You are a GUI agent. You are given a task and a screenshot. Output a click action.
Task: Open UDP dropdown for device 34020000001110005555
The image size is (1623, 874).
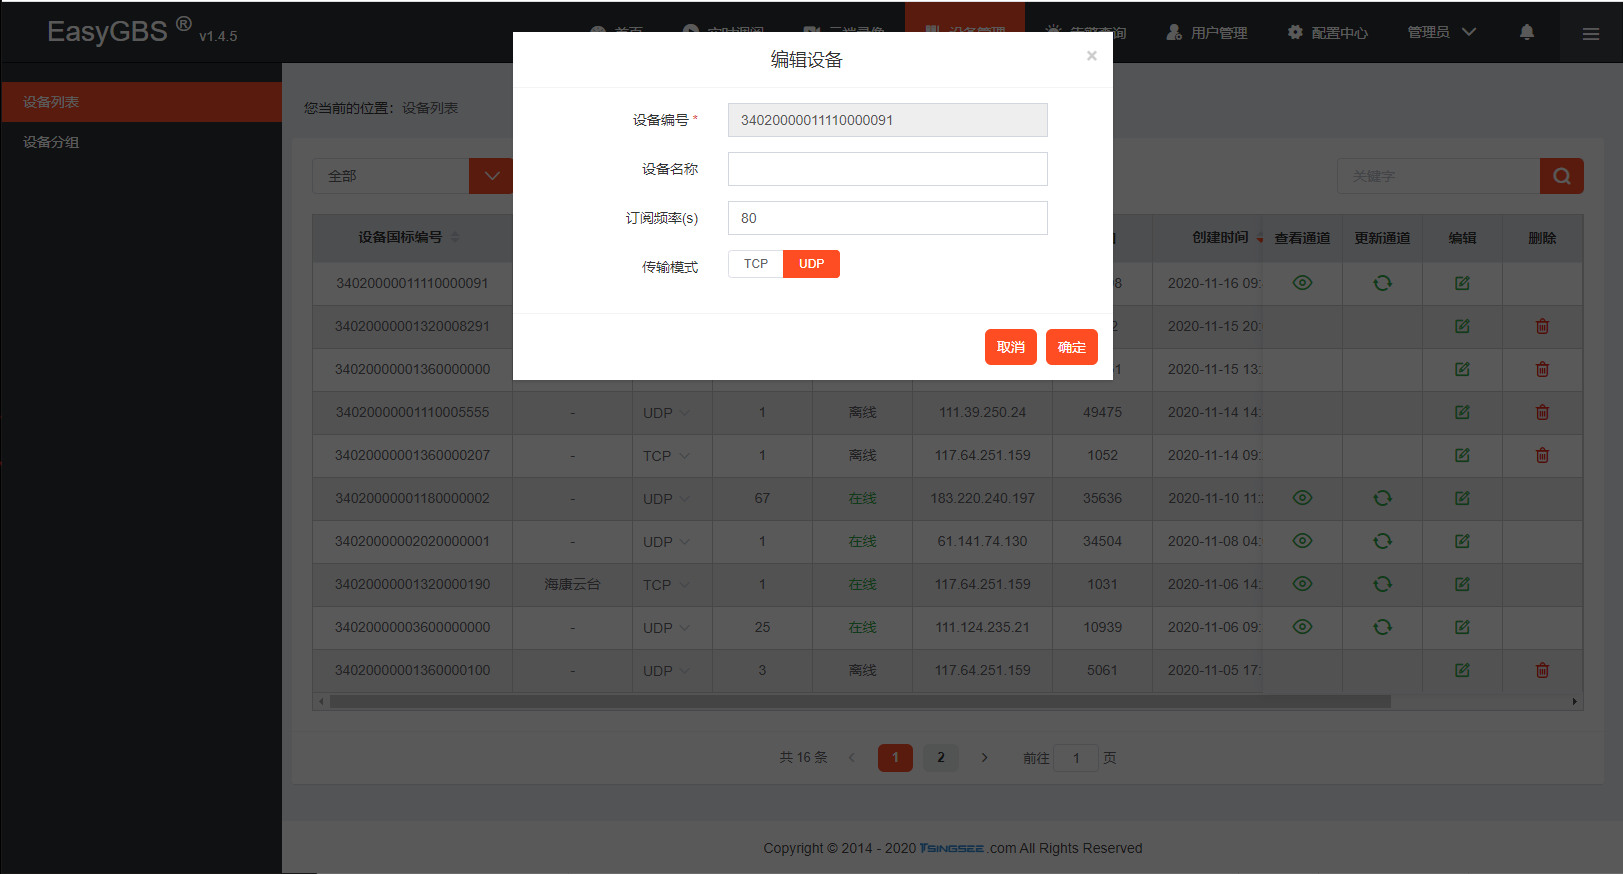[666, 413]
